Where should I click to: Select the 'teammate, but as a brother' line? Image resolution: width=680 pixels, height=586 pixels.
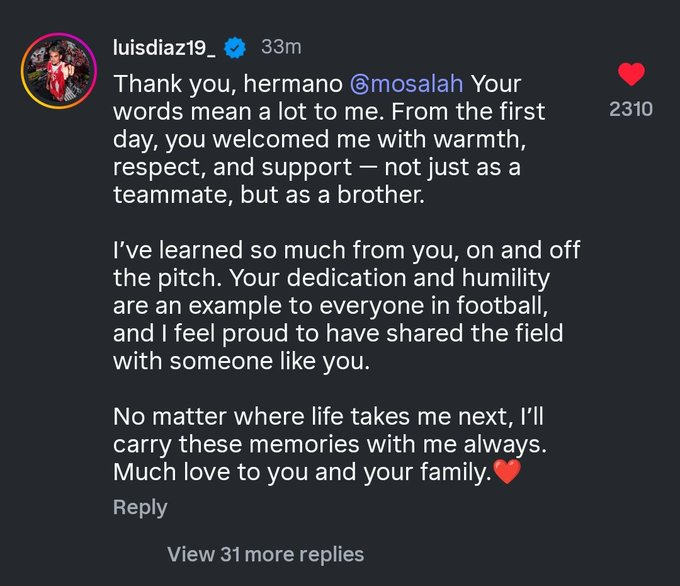(x=268, y=195)
